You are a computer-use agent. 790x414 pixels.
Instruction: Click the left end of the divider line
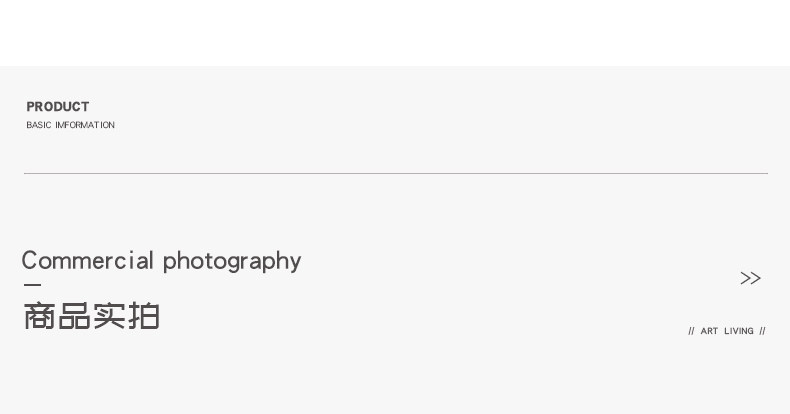[27, 174]
